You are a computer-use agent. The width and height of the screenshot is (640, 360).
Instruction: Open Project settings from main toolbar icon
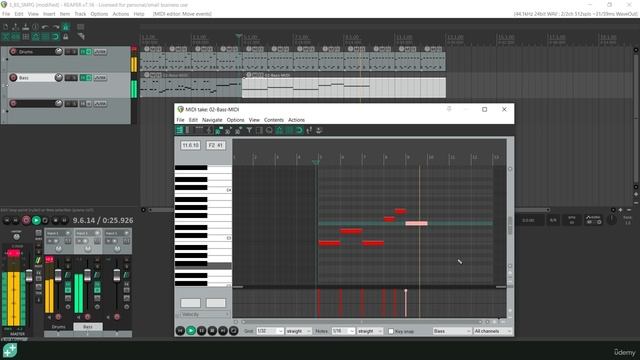pos(36,27)
